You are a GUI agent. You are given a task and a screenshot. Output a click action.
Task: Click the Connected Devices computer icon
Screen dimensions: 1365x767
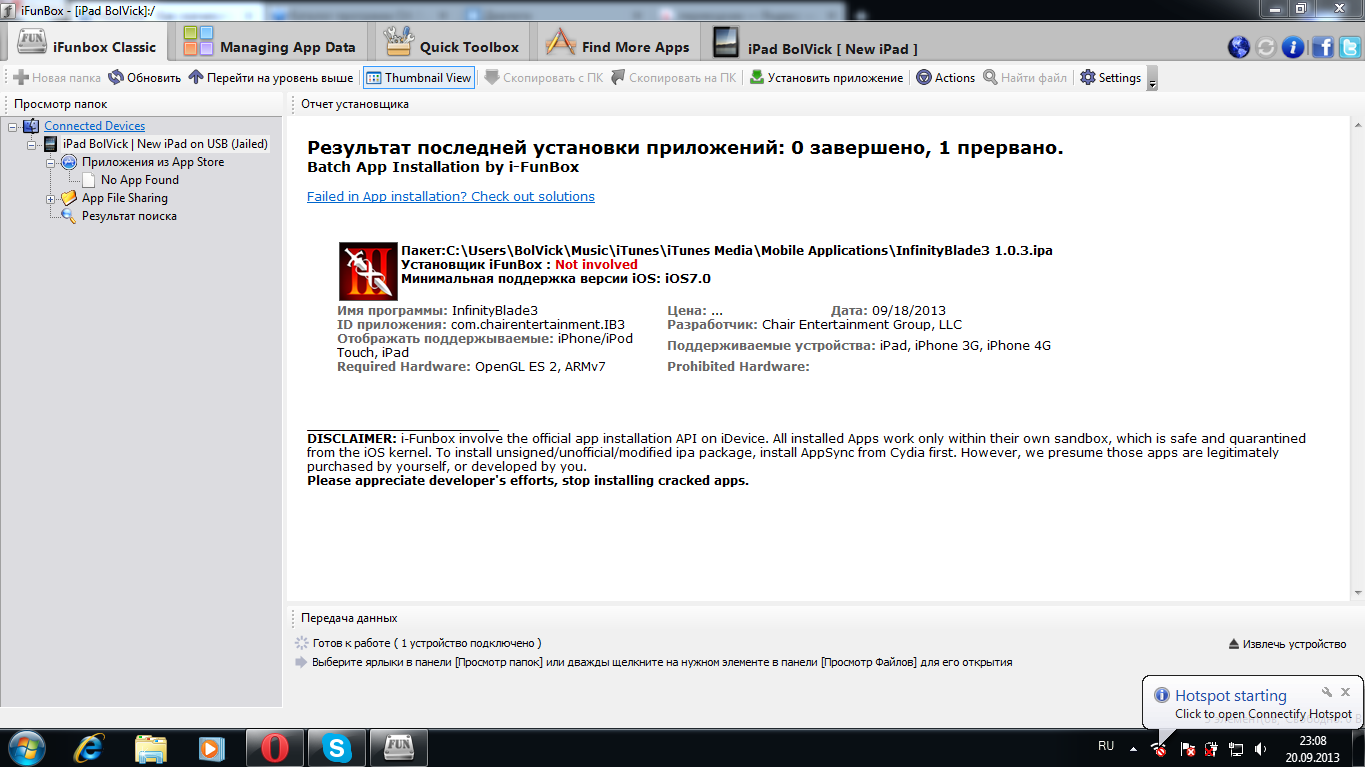click(31, 126)
